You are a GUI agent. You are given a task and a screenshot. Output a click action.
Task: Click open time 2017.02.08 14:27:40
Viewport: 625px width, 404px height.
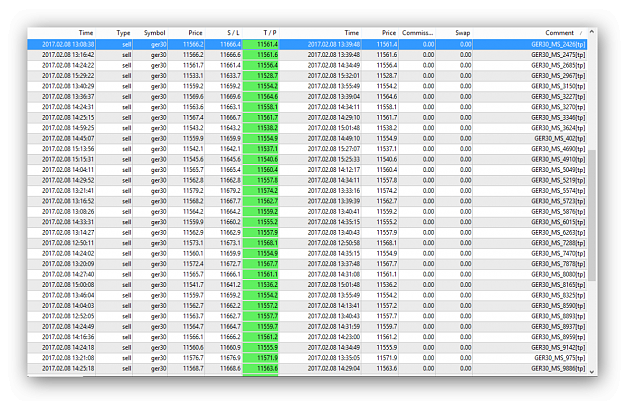68,274
